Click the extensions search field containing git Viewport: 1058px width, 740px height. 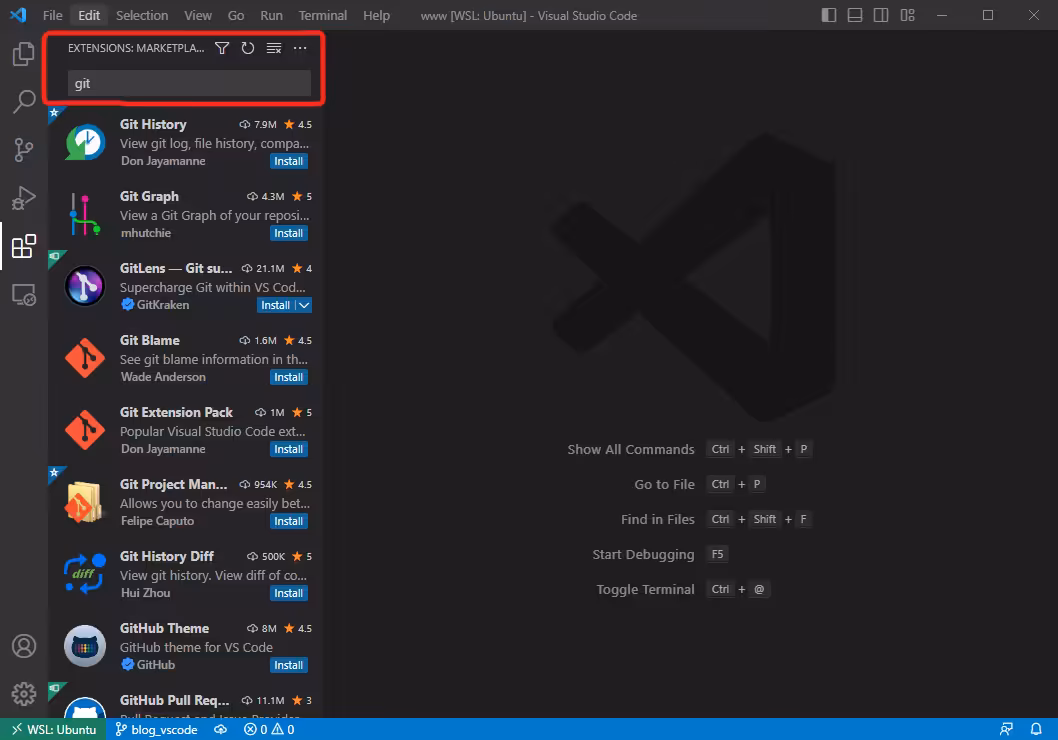pyautogui.click(x=189, y=83)
